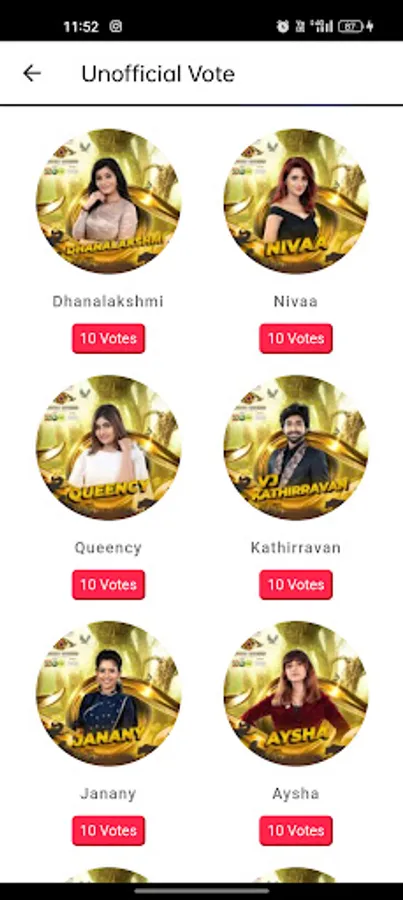The height and width of the screenshot is (900, 403).
Task: Tap the back arrow icon
Action: point(32,73)
